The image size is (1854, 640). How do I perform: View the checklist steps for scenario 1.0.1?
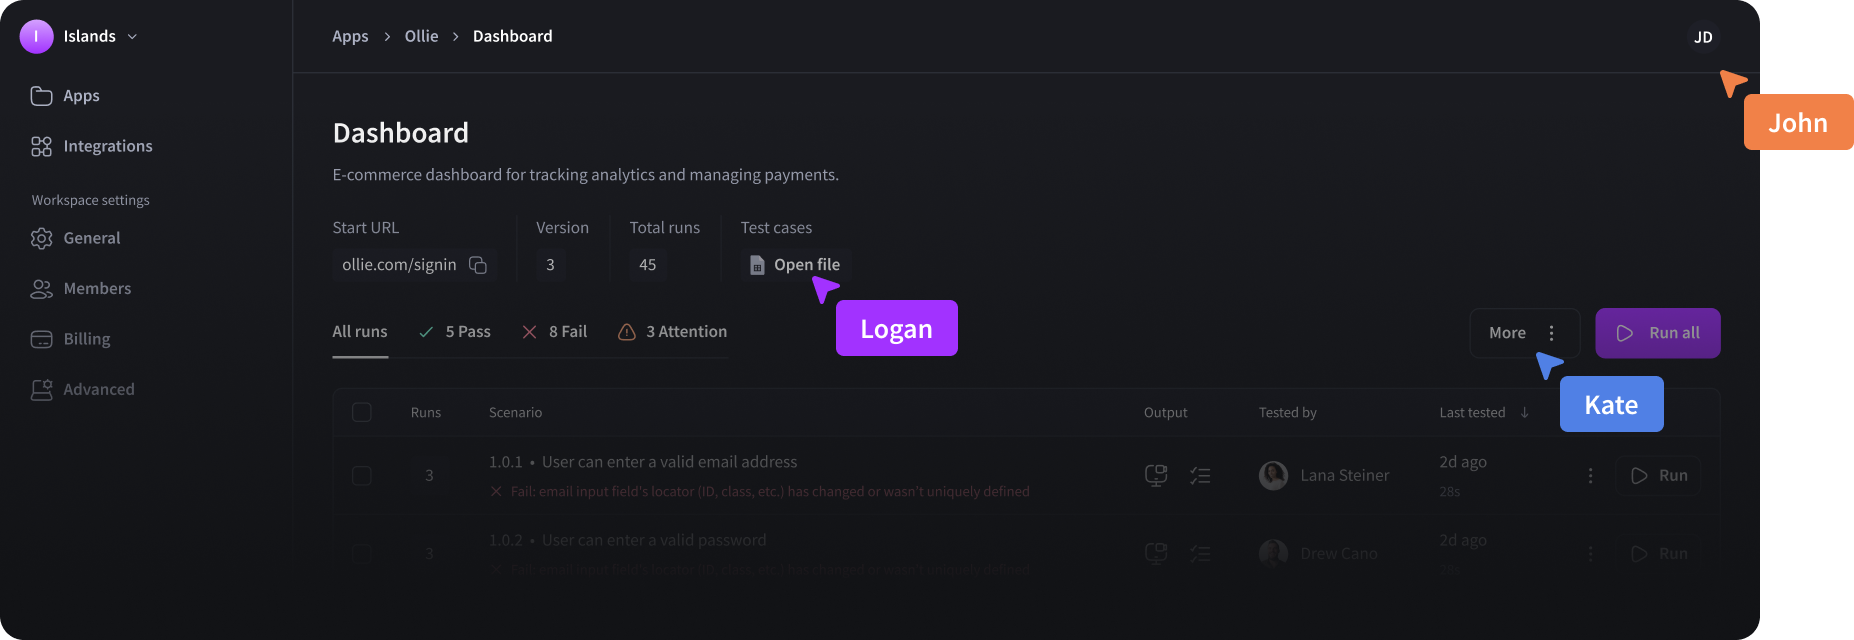1200,475
